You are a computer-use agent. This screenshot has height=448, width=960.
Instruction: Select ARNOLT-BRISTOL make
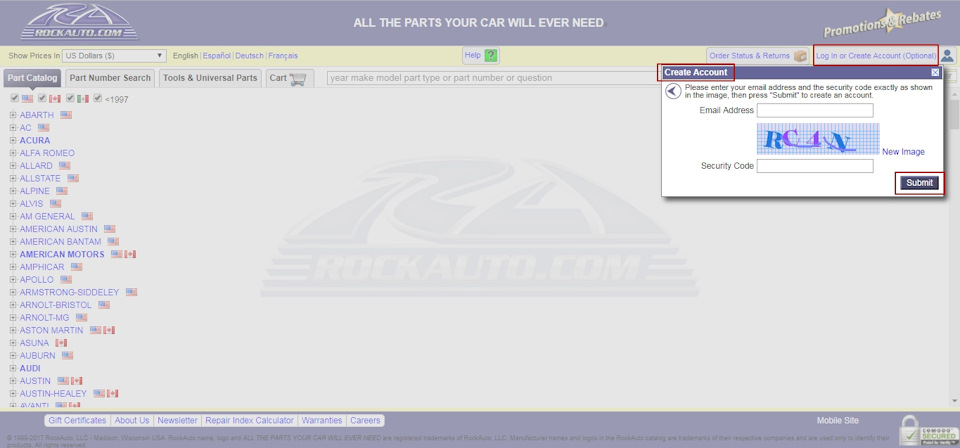(56, 305)
